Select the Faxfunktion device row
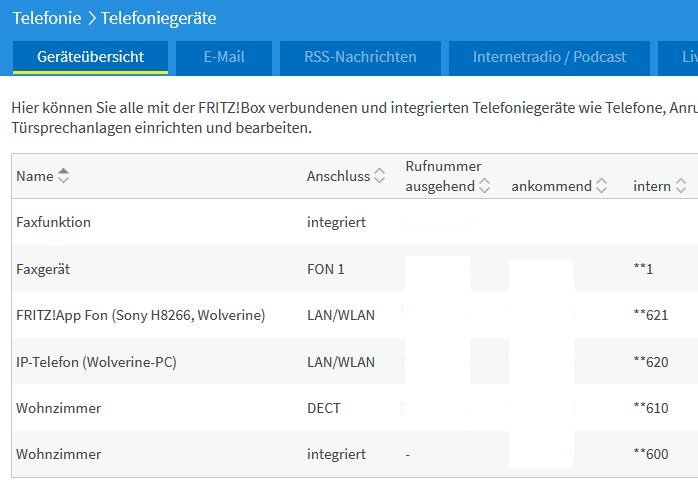Screen dimensions: 698x483 coord(53,222)
